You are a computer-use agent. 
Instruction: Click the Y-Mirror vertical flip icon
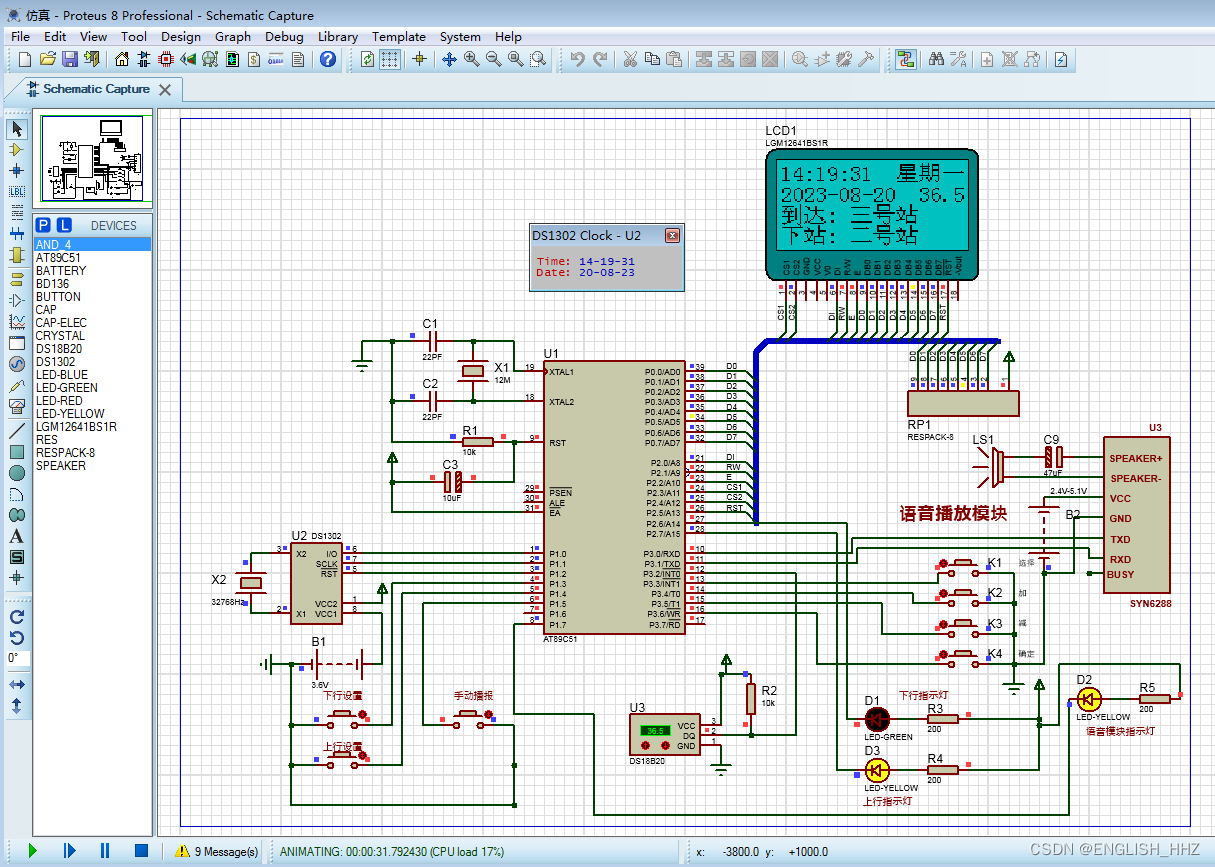(16, 705)
